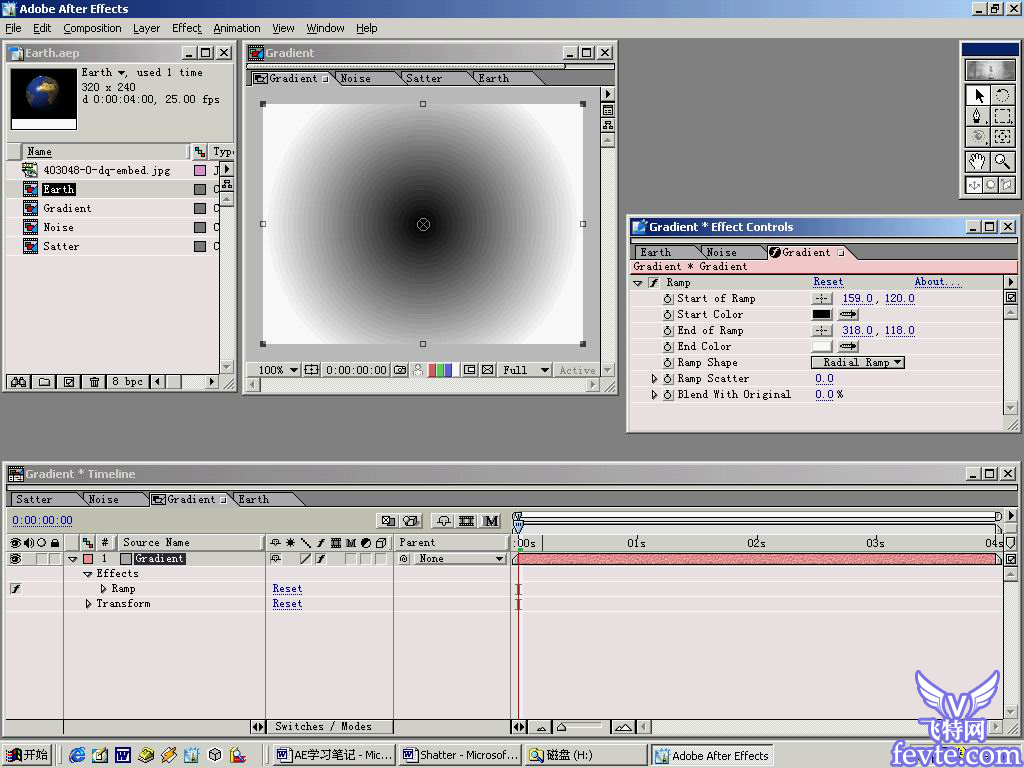Click Reset link for Transform in timeline

point(287,603)
